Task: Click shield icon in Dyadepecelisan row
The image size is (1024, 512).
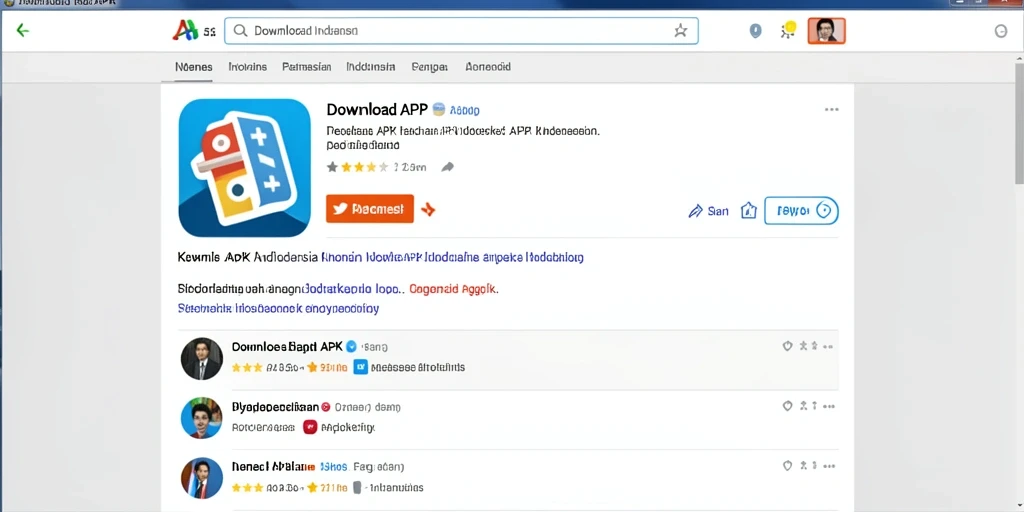Action: 788,406
